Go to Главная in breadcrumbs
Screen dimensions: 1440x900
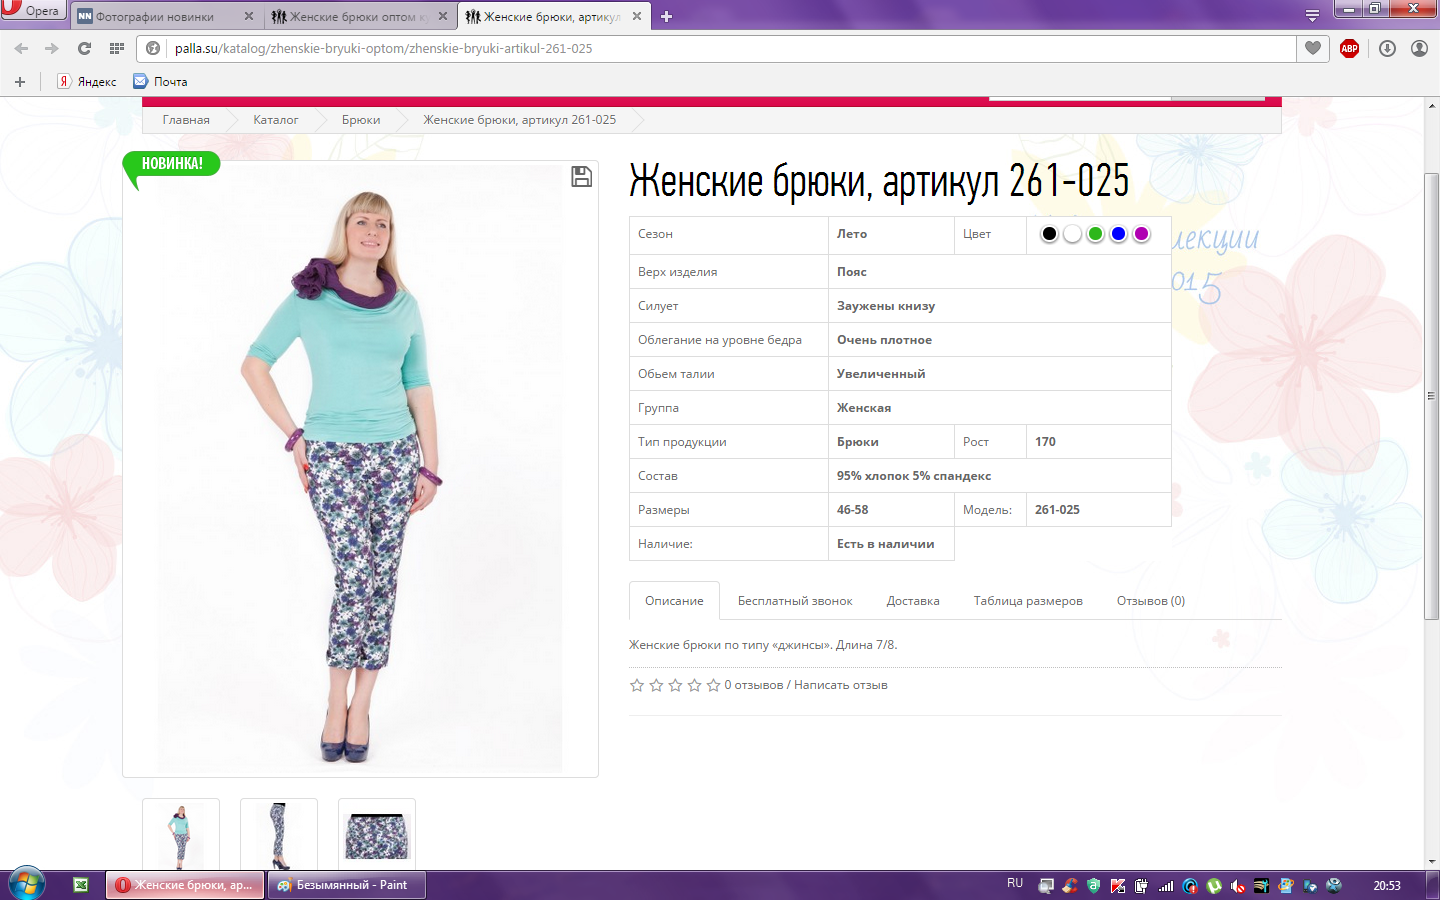186,120
